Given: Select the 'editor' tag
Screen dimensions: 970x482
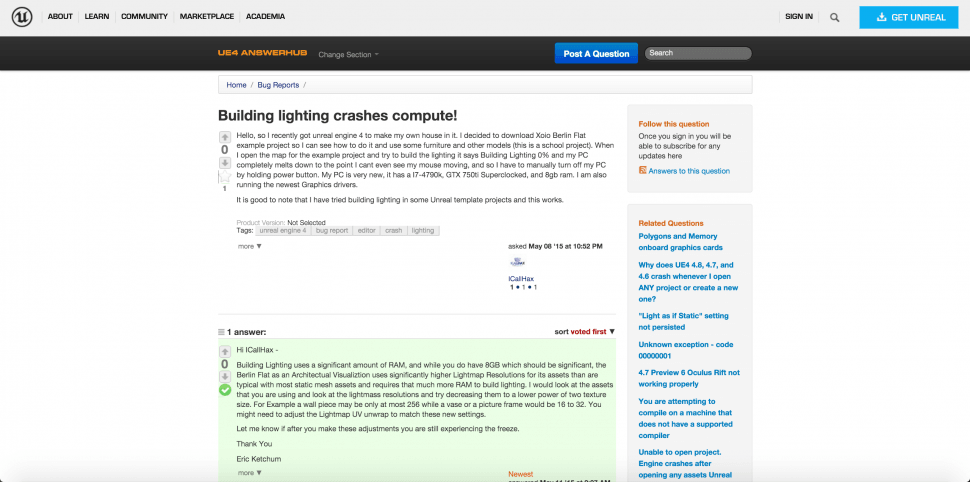Looking at the screenshot, I should click(x=366, y=230).
